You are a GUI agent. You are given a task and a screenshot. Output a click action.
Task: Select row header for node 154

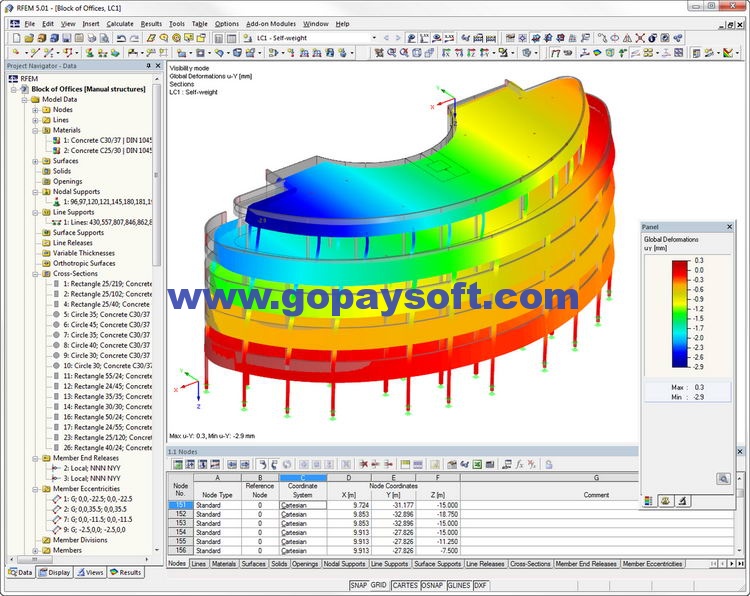click(x=181, y=532)
